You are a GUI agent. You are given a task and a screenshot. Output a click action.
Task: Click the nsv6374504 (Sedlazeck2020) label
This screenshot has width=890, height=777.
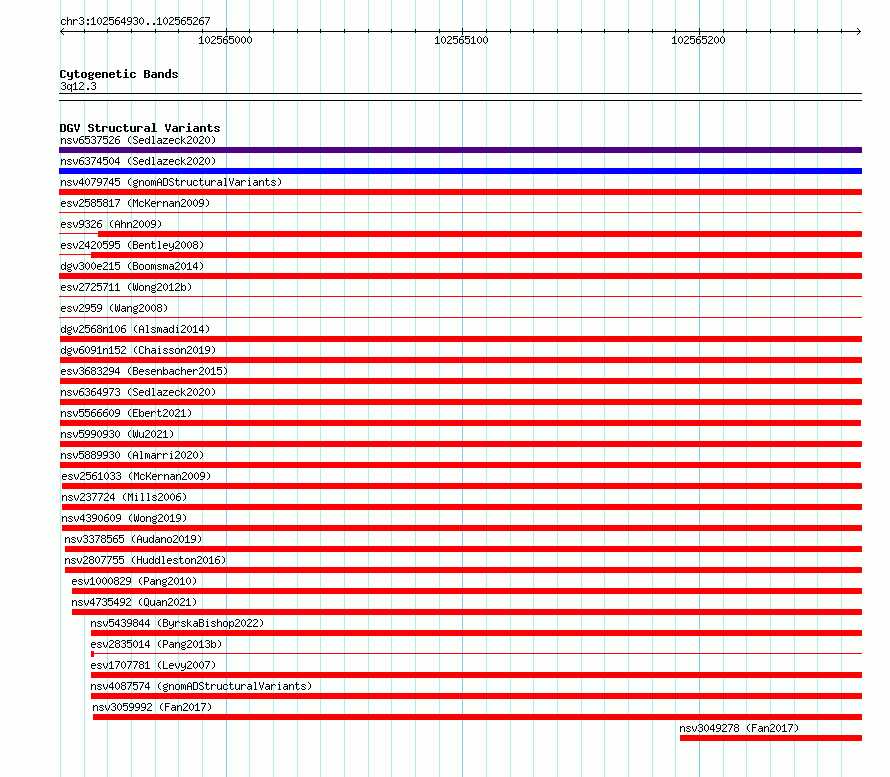pos(138,161)
